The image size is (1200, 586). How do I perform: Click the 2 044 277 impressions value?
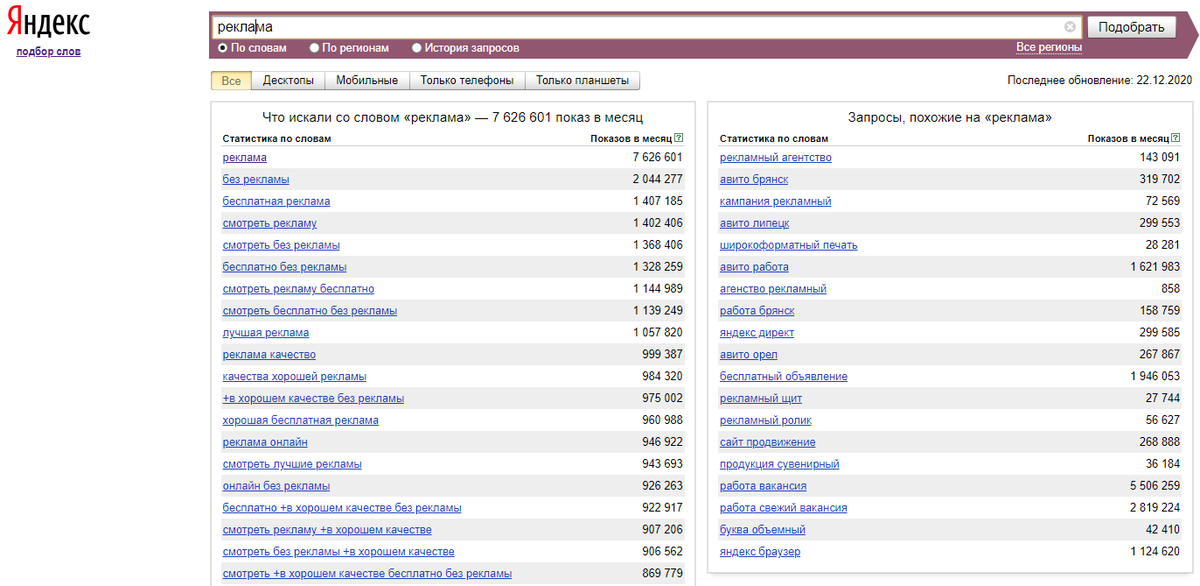[x=657, y=179]
